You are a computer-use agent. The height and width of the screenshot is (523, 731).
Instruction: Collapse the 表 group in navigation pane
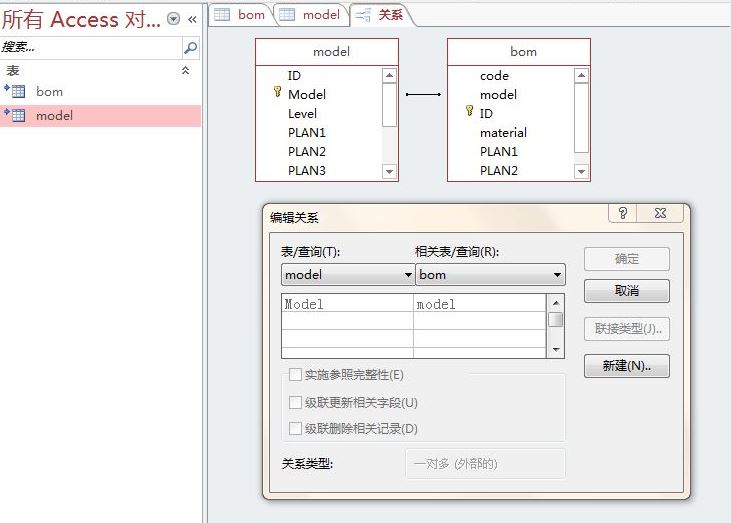tap(185, 70)
